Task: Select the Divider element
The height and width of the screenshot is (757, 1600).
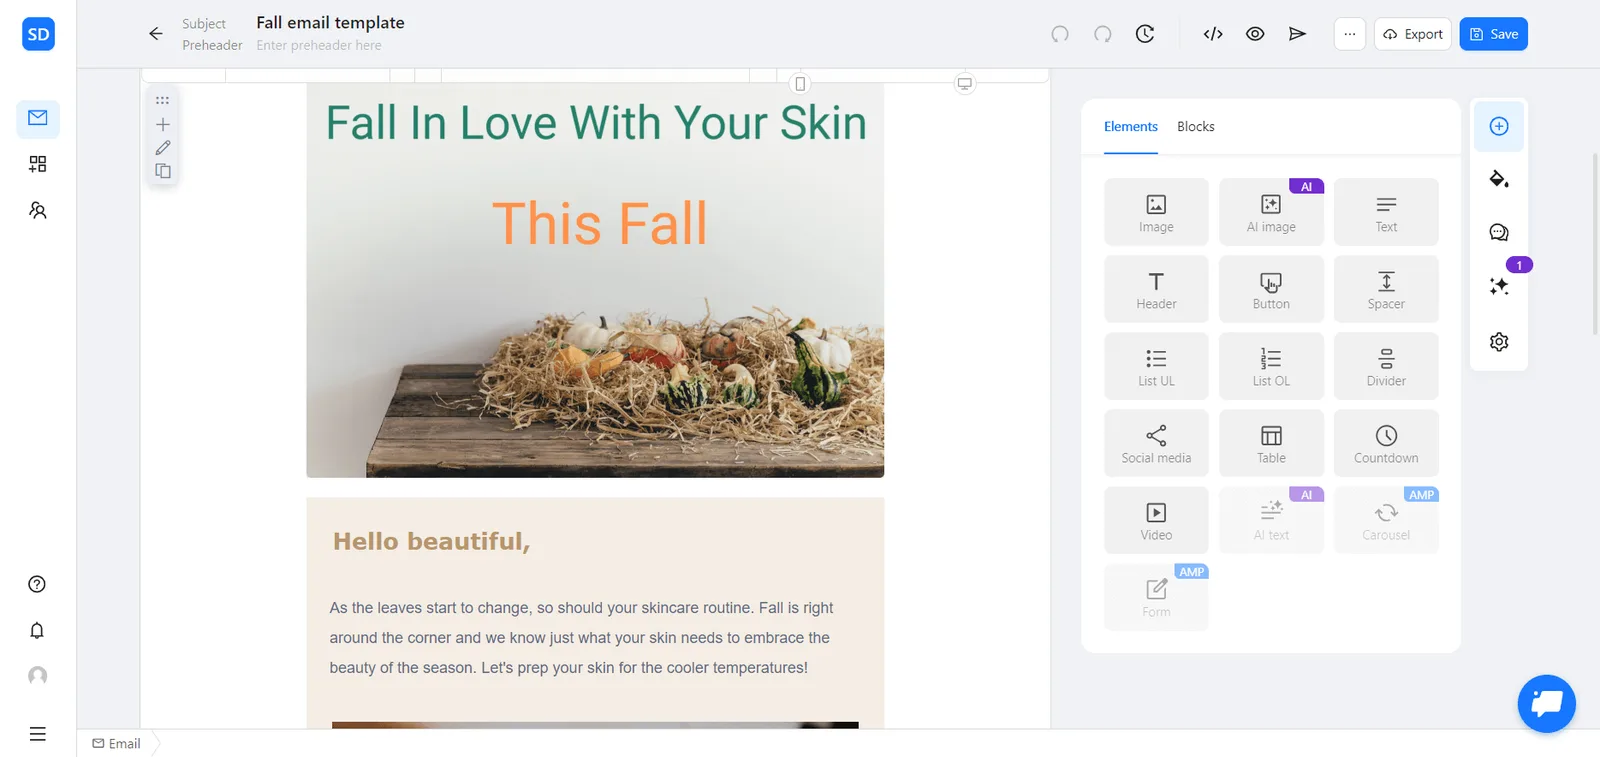Action: pyautogui.click(x=1386, y=366)
